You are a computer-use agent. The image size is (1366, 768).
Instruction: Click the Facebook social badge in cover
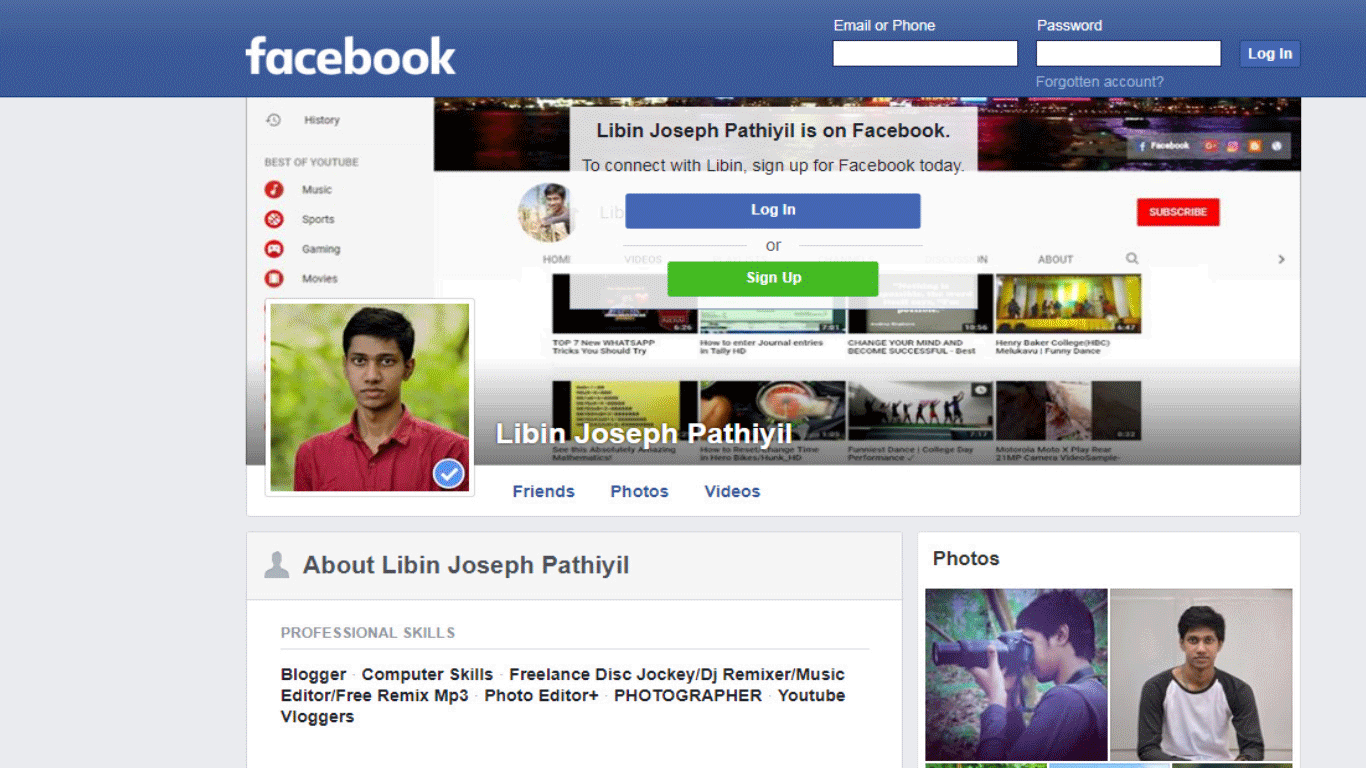(1164, 146)
